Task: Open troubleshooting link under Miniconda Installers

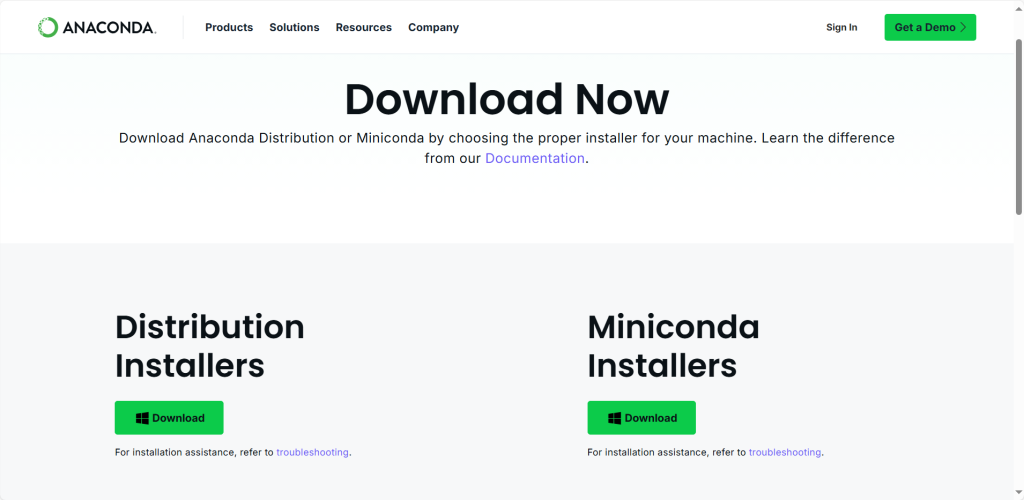Action: [x=784, y=452]
